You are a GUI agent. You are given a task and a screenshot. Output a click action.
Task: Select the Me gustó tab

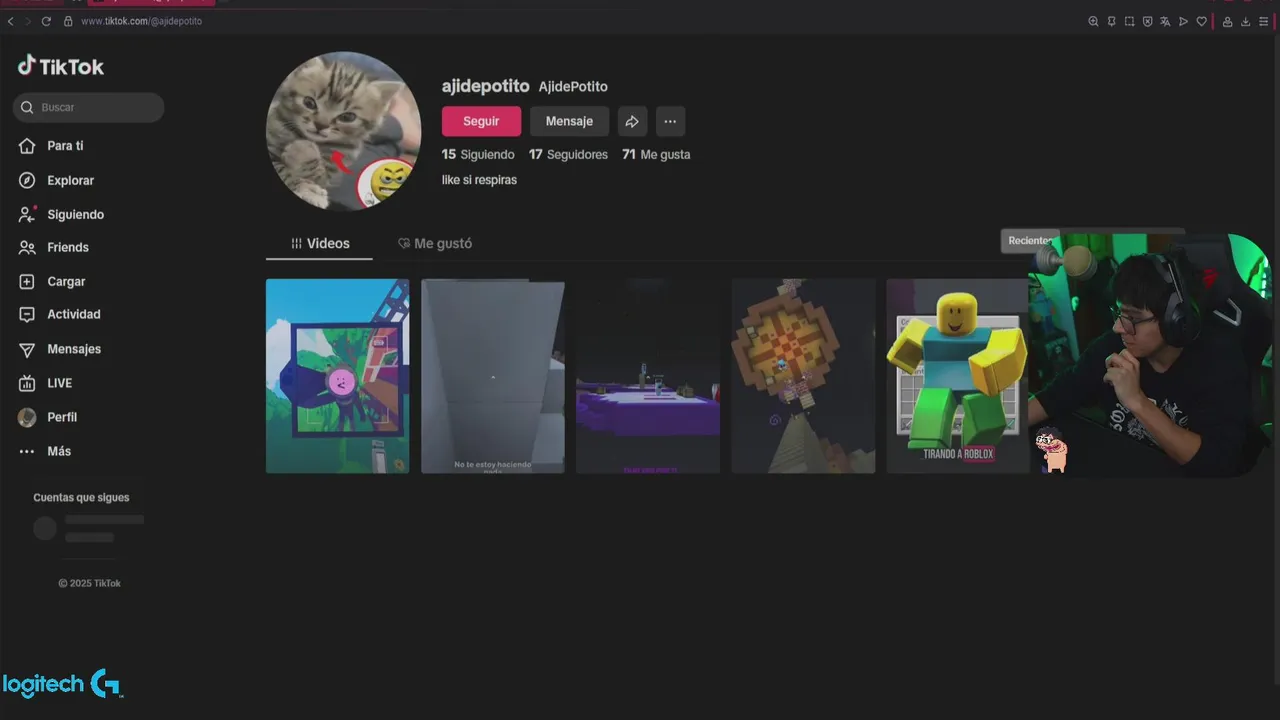pyautogui.click(x=435, y=244)
